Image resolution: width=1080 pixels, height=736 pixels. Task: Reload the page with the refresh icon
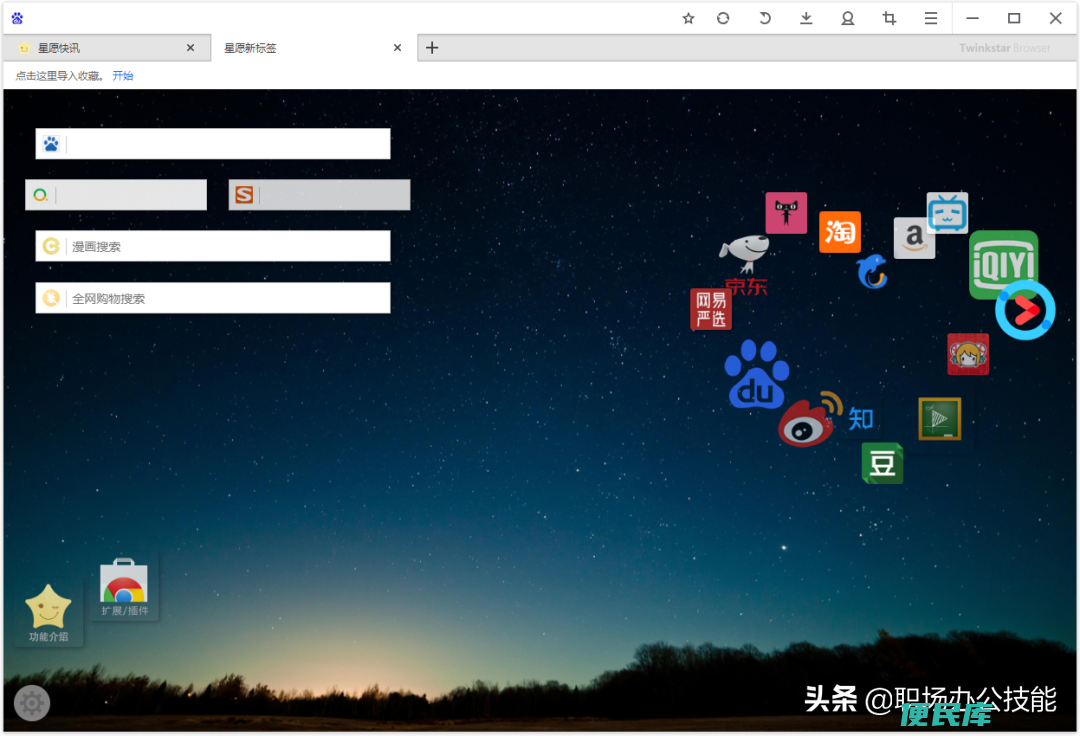pyautogui.click(x=723, y=19)
